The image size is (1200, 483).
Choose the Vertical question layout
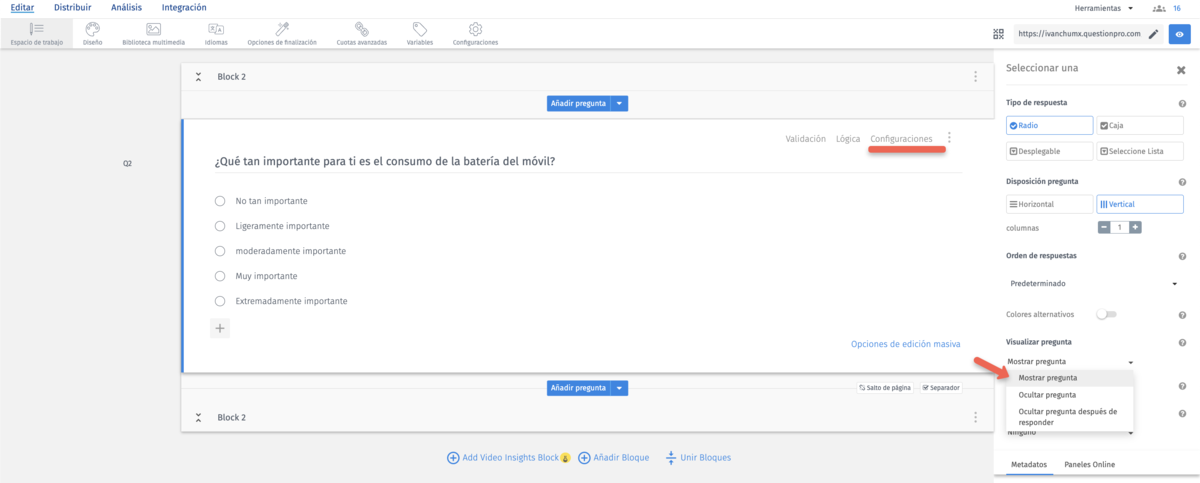click(x=1140, y=204)
